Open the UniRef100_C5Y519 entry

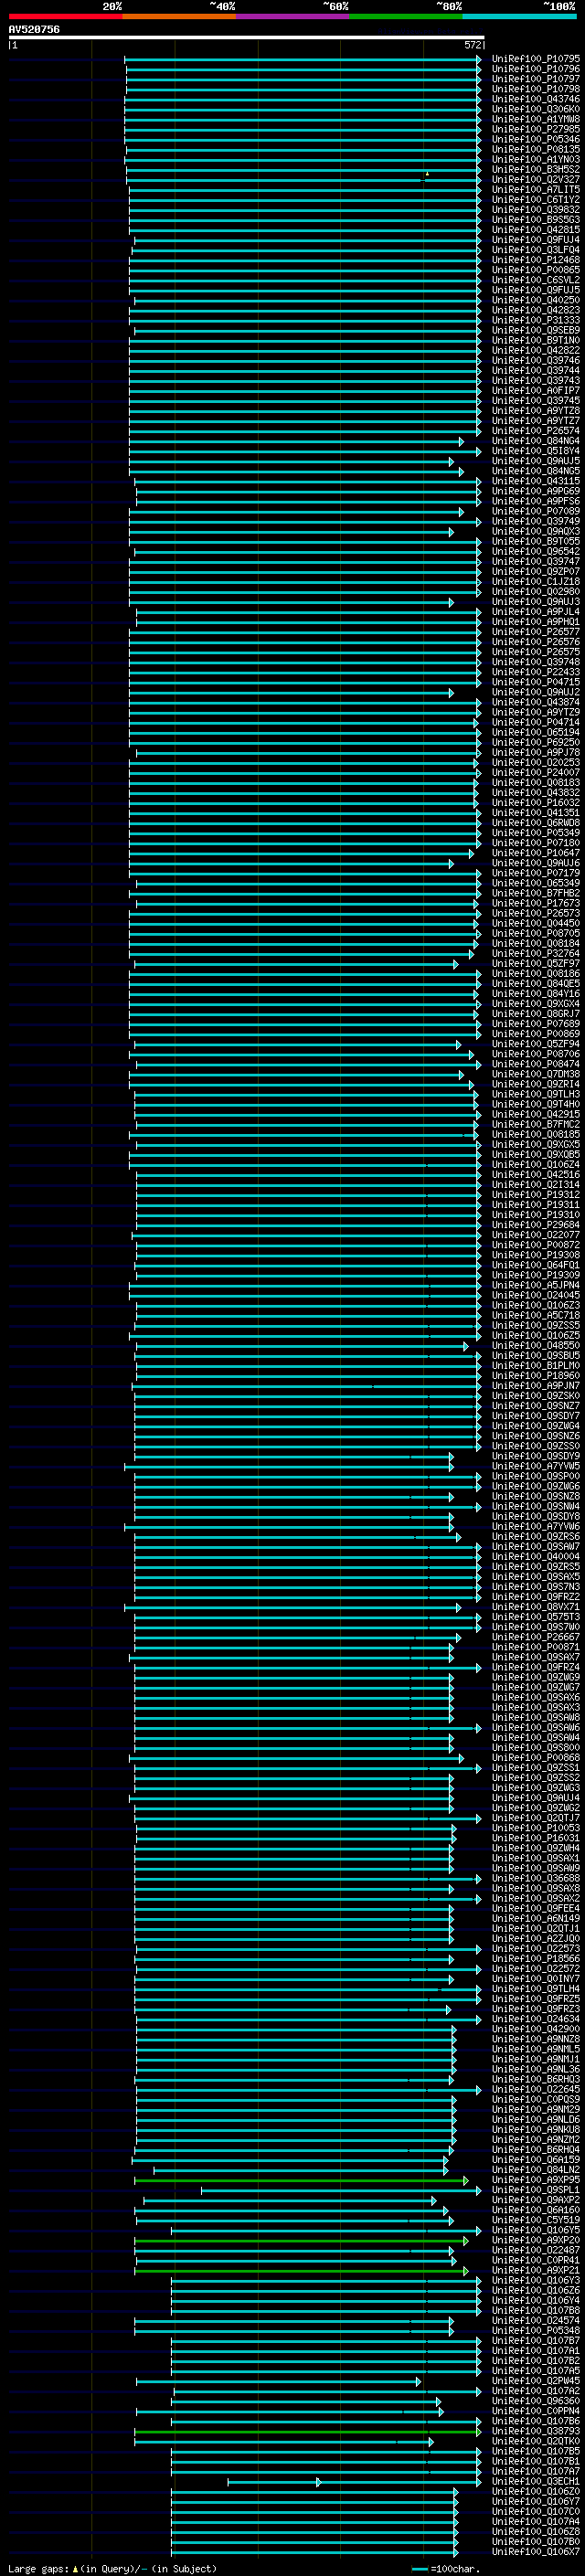tap(535, 2220)
